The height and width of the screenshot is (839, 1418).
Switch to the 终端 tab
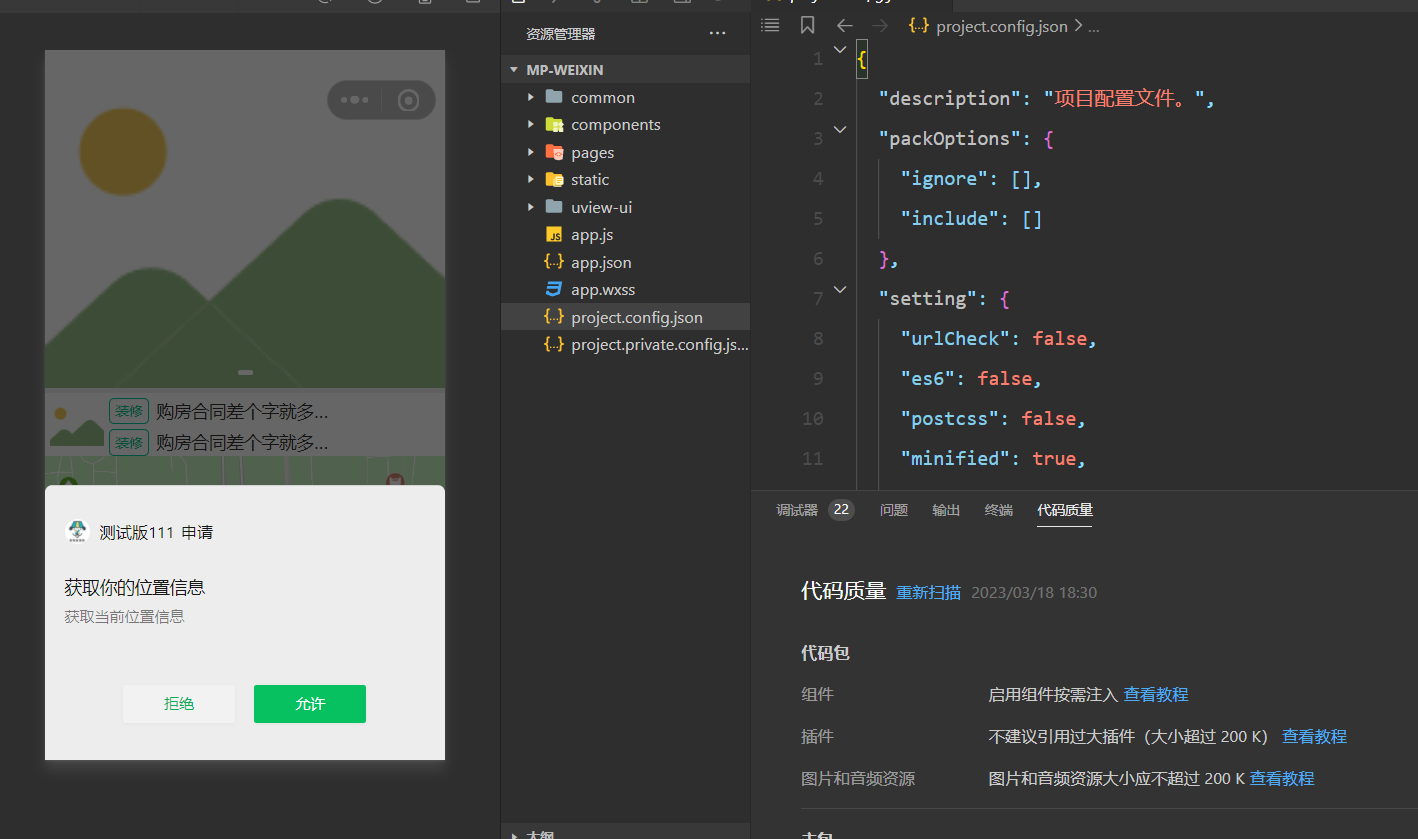pyautogui.click(x=999, y=510)
